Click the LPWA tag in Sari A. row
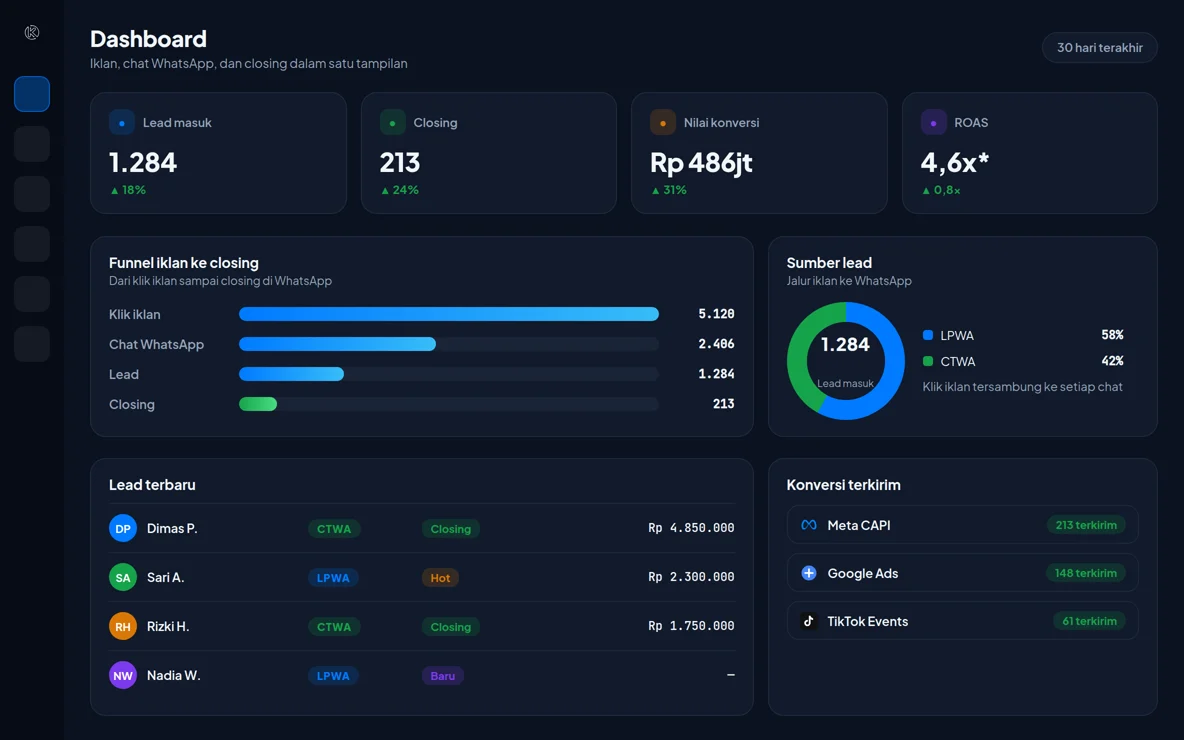This screenshot has width=1184, height=740. (333, 578)
